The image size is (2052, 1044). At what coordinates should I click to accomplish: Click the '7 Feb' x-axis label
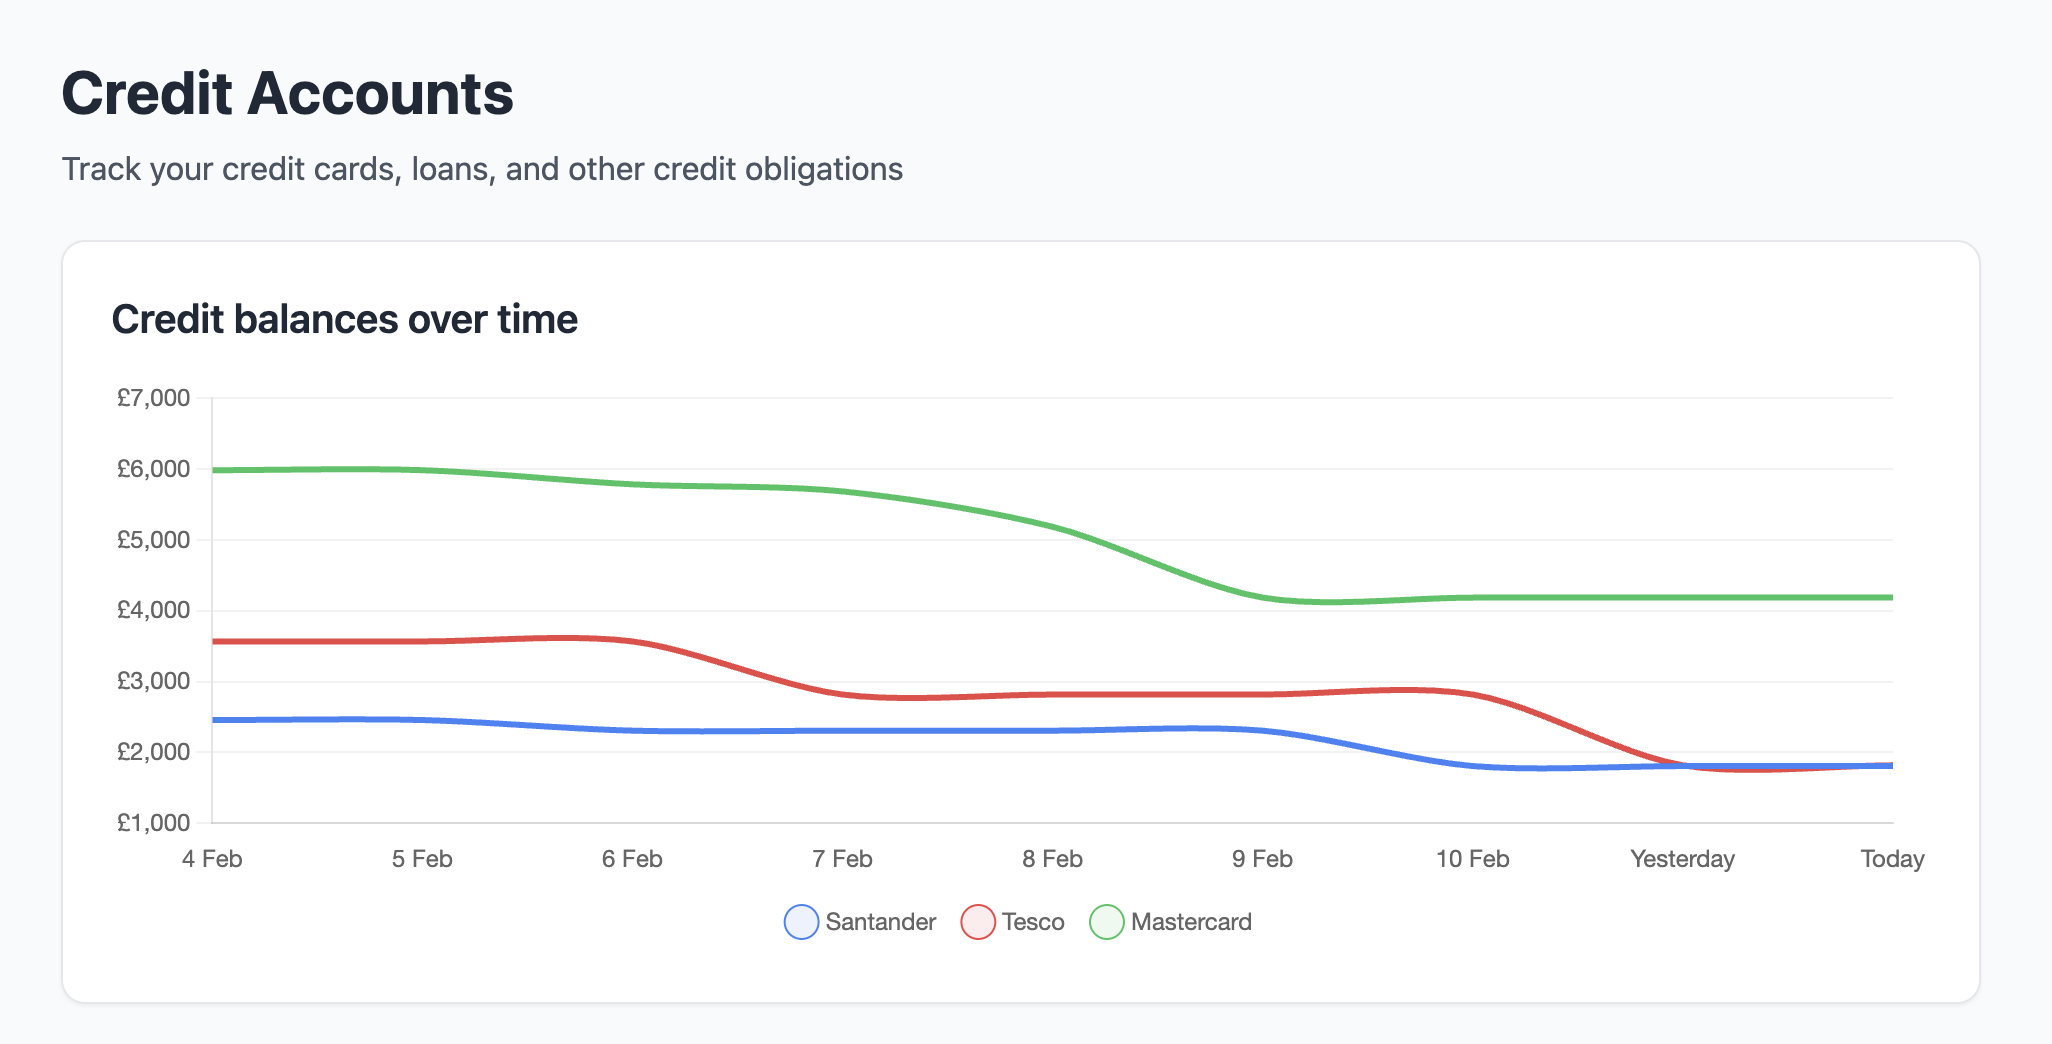pyautogui.click(x=842, y=859)
